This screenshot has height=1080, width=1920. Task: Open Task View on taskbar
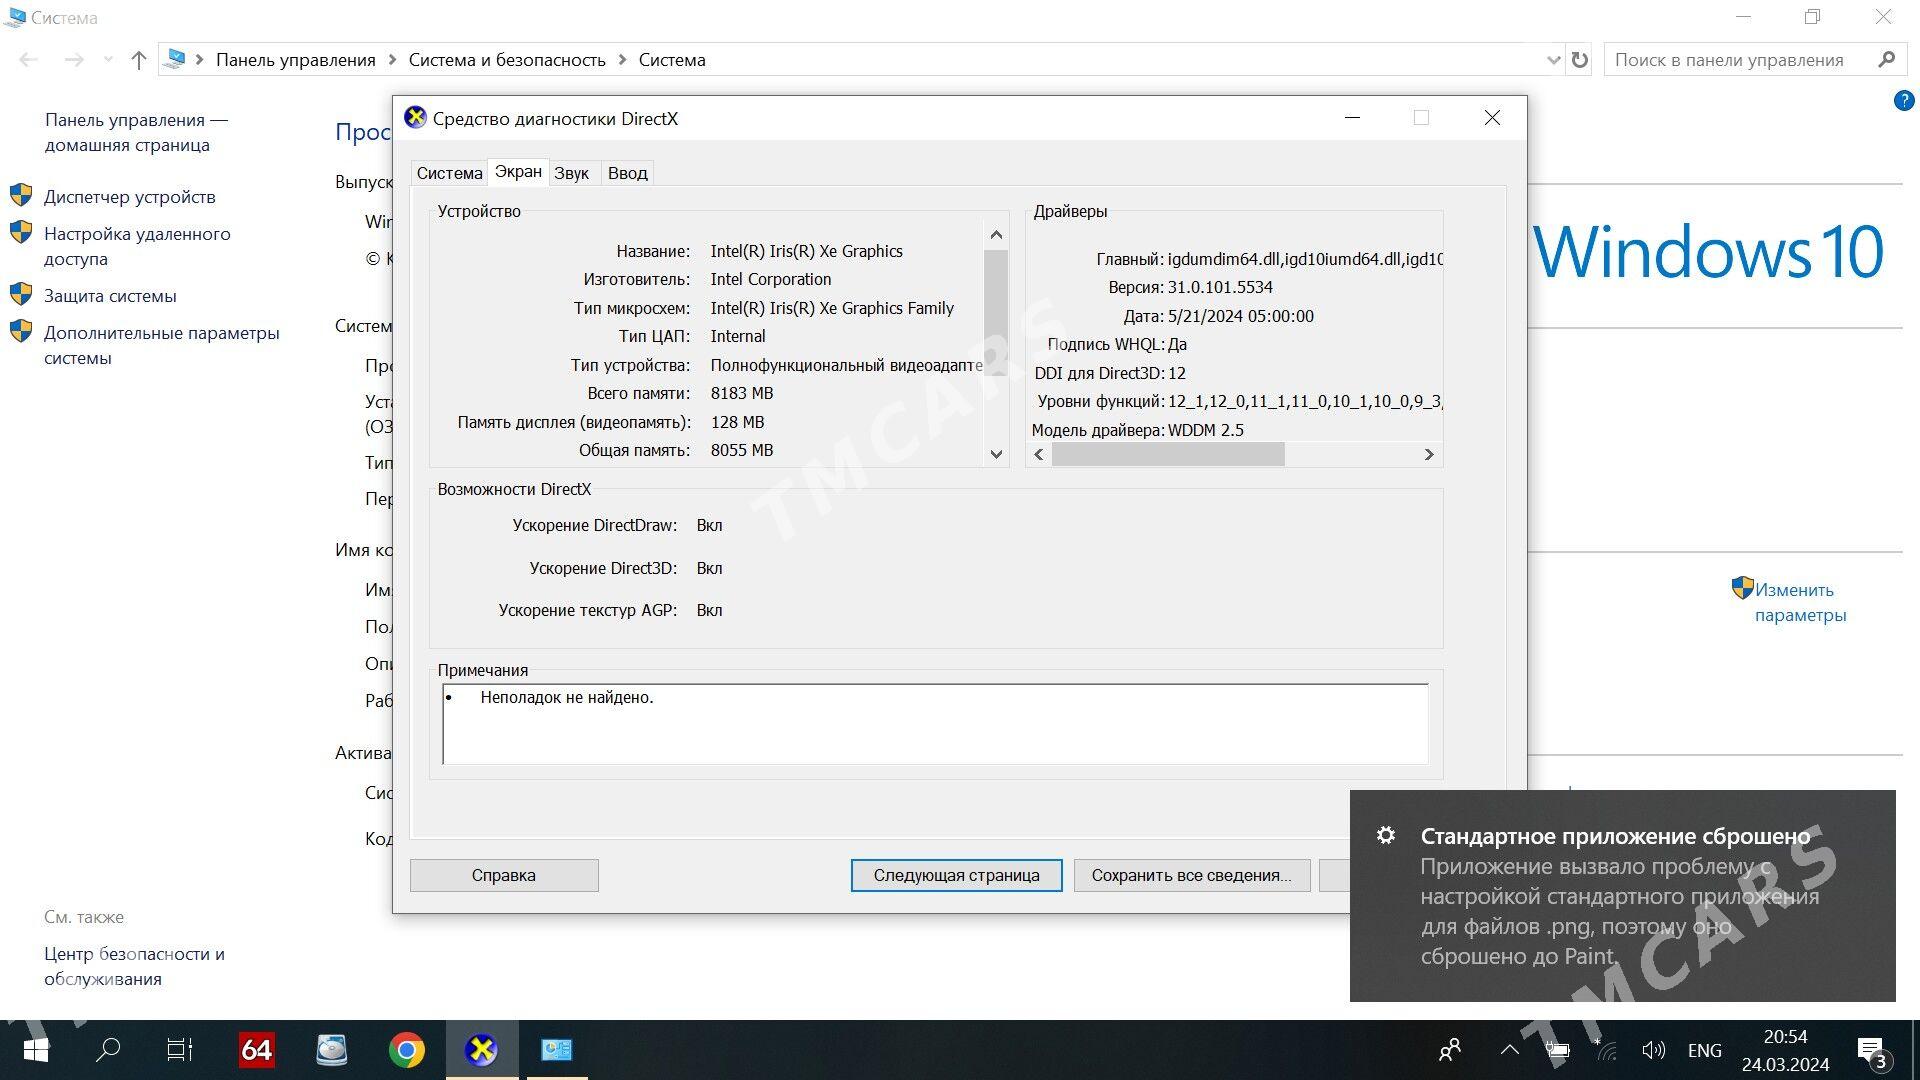point(180,1050)
